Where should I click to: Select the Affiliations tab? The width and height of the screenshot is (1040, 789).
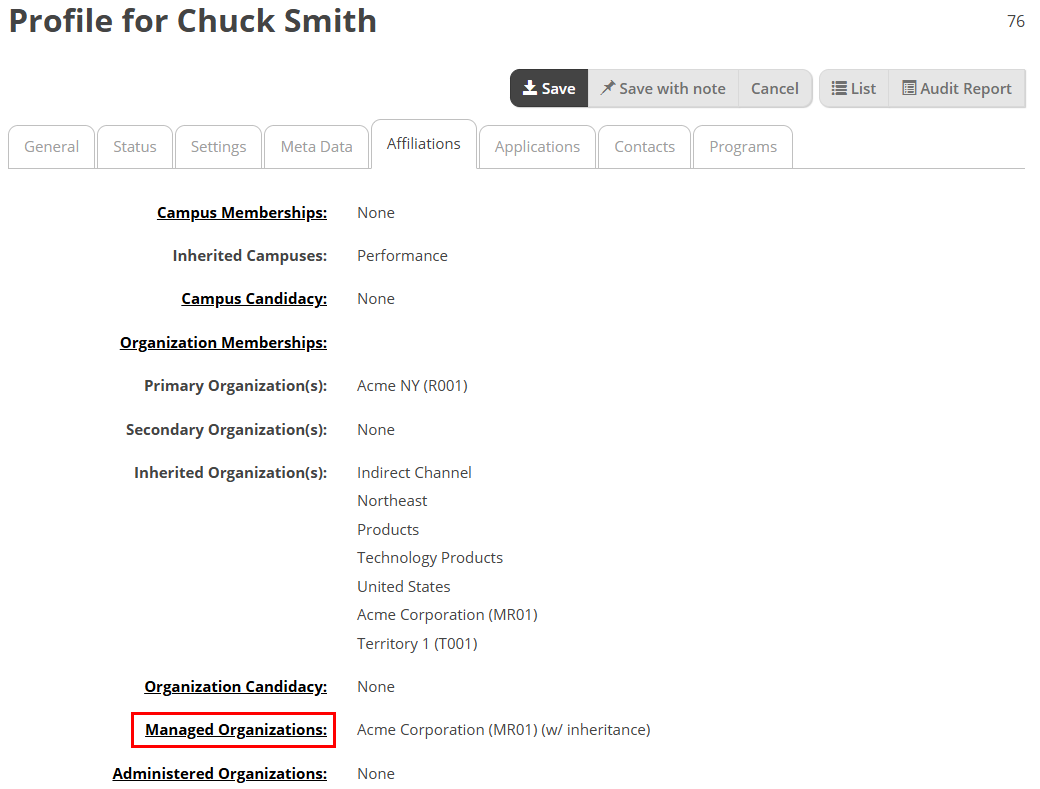pos(424,144)
